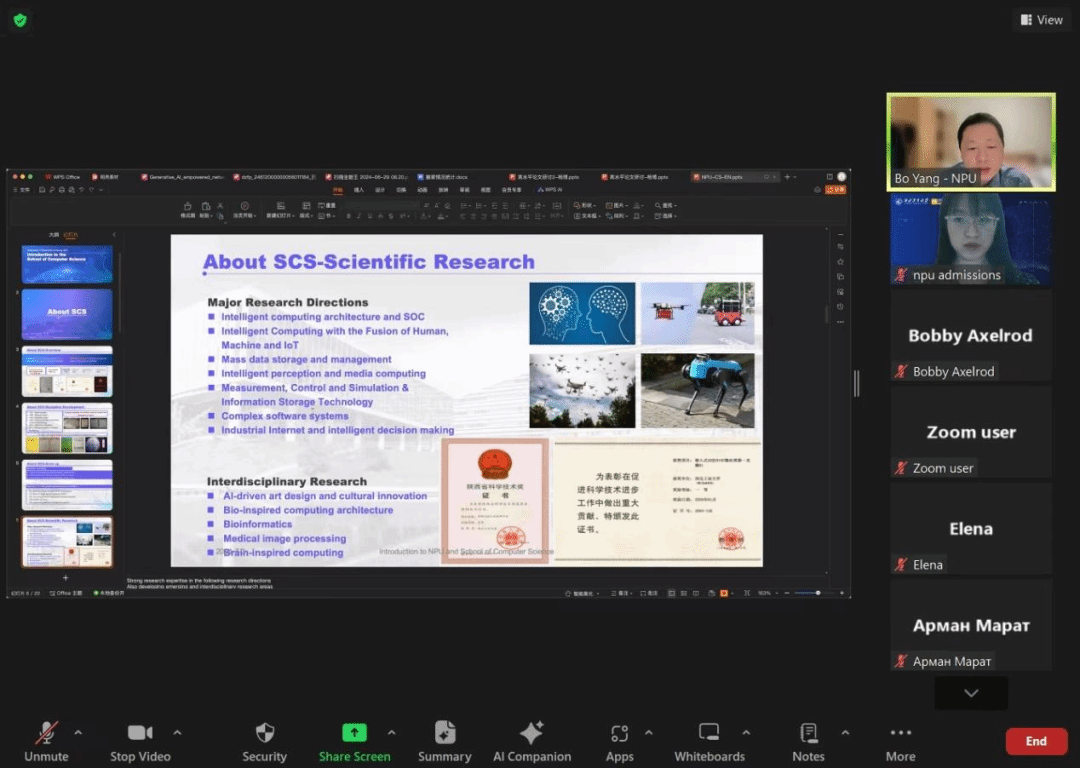Open Whiteboards from the toolbar
The width and height of the screenshot is (1080, 768).
pos(709,733)
